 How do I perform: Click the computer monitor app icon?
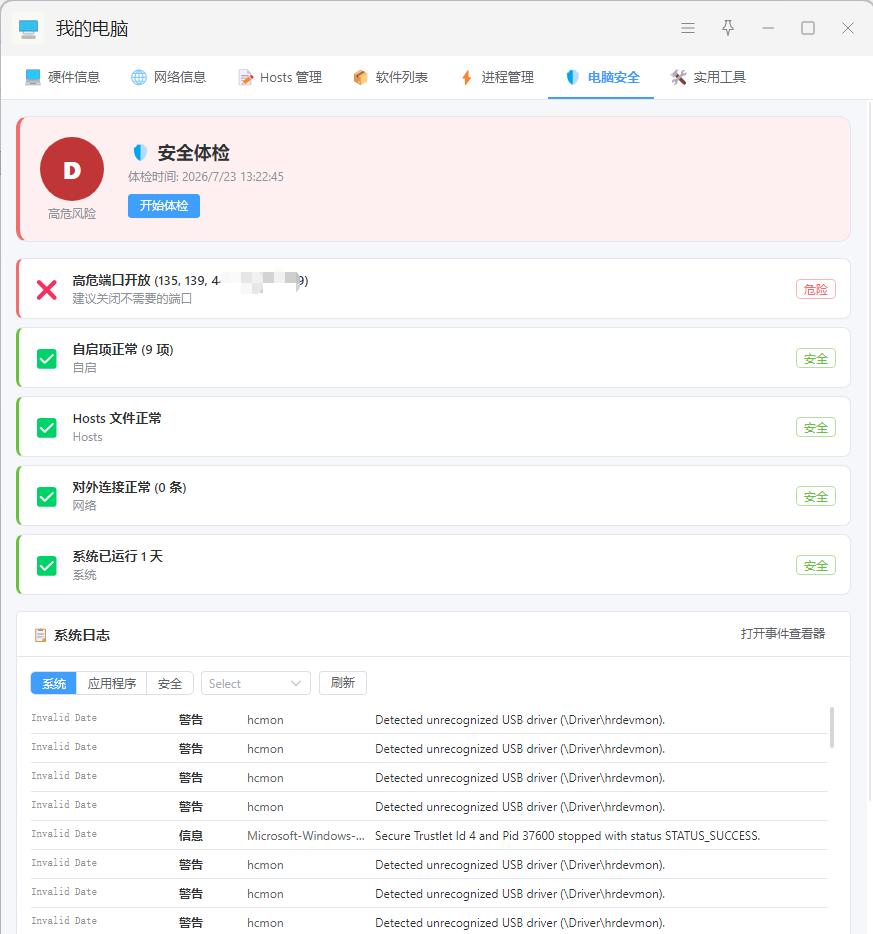coord(28,28)
